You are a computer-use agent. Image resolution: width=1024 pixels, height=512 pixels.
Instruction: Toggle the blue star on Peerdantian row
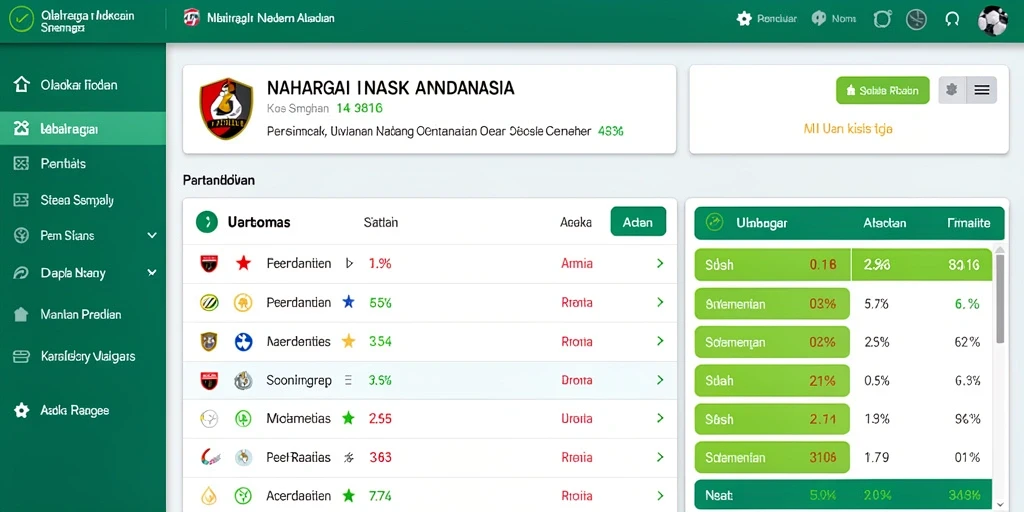(349, 302)
